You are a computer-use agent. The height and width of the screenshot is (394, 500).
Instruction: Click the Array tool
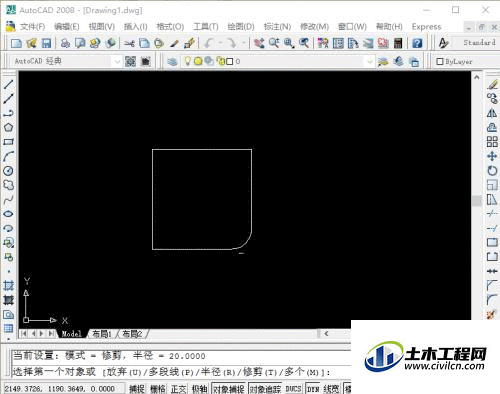click(492, 142)
